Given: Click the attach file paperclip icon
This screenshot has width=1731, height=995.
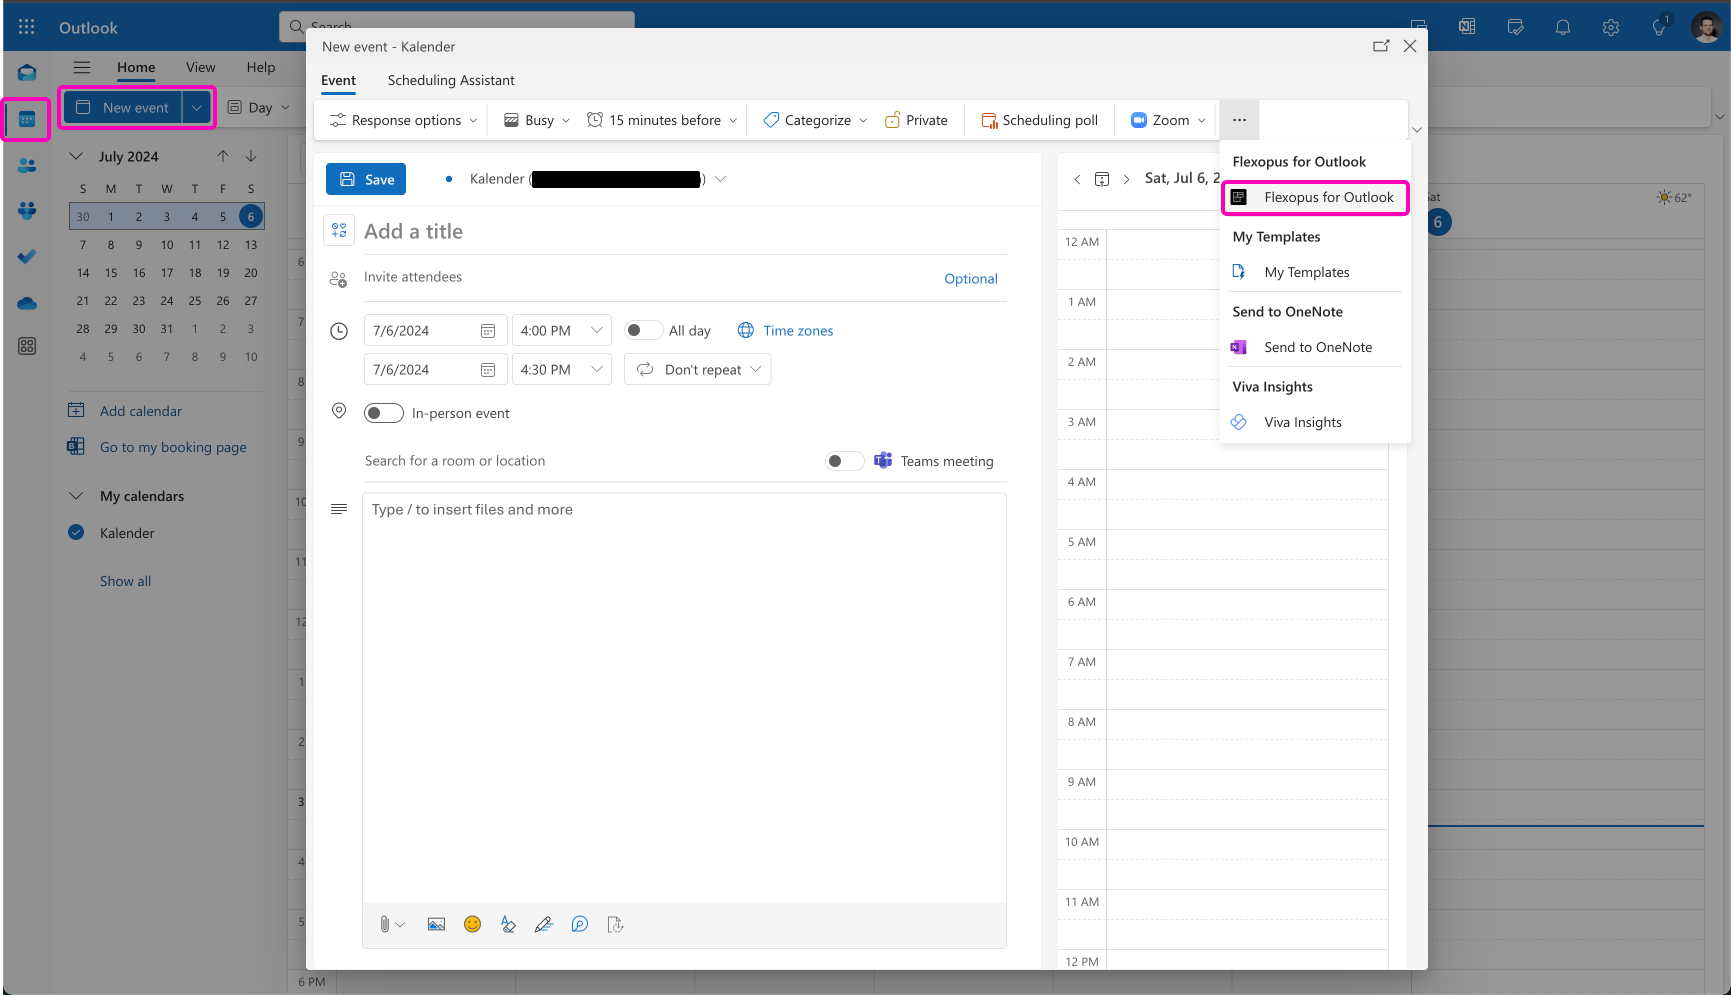Looking at the screenshot, I should pos(384,925).
